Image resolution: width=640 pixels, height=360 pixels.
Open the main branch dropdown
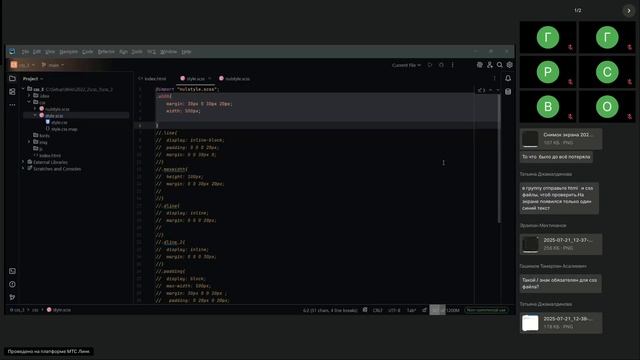click(x=53, y=65)
